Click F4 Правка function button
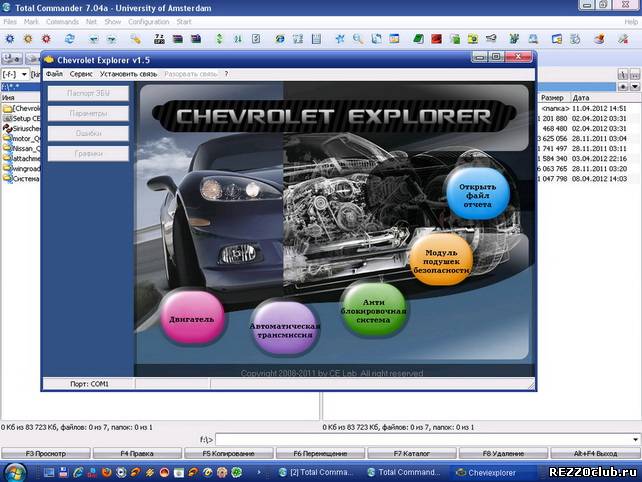Screen dimensions: 642x482 pyautogui.click(x=137, y=453)
